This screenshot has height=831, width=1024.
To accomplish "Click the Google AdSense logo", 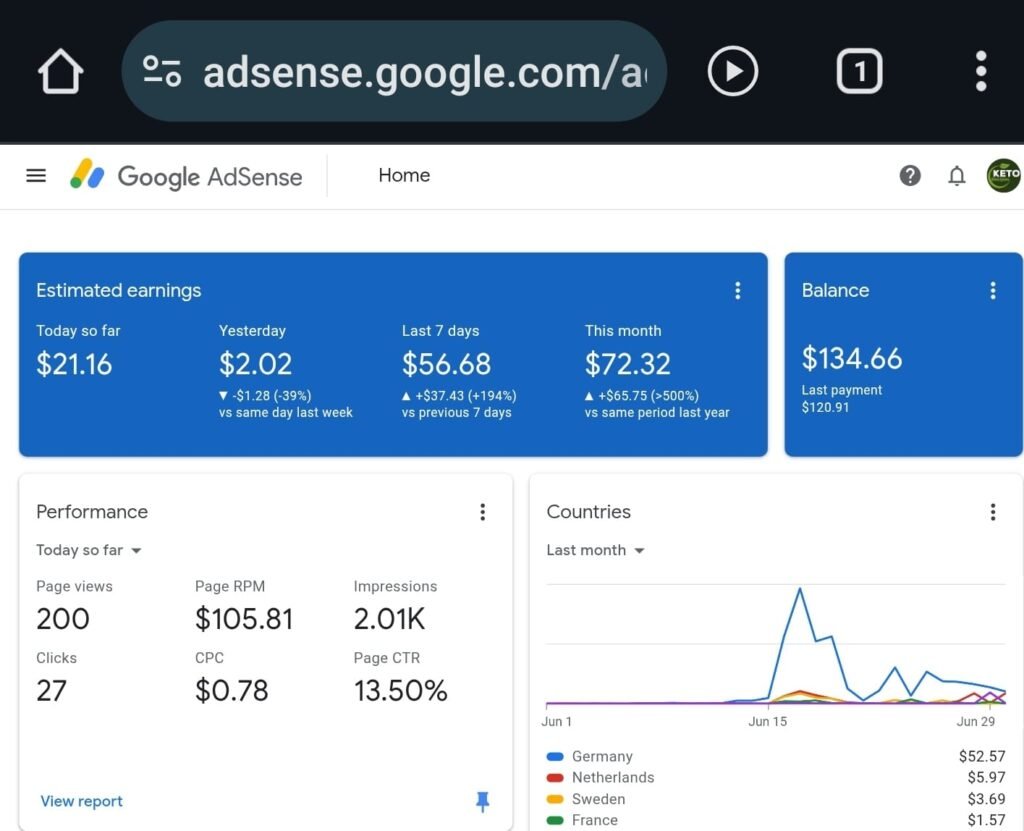I will 186,175.
